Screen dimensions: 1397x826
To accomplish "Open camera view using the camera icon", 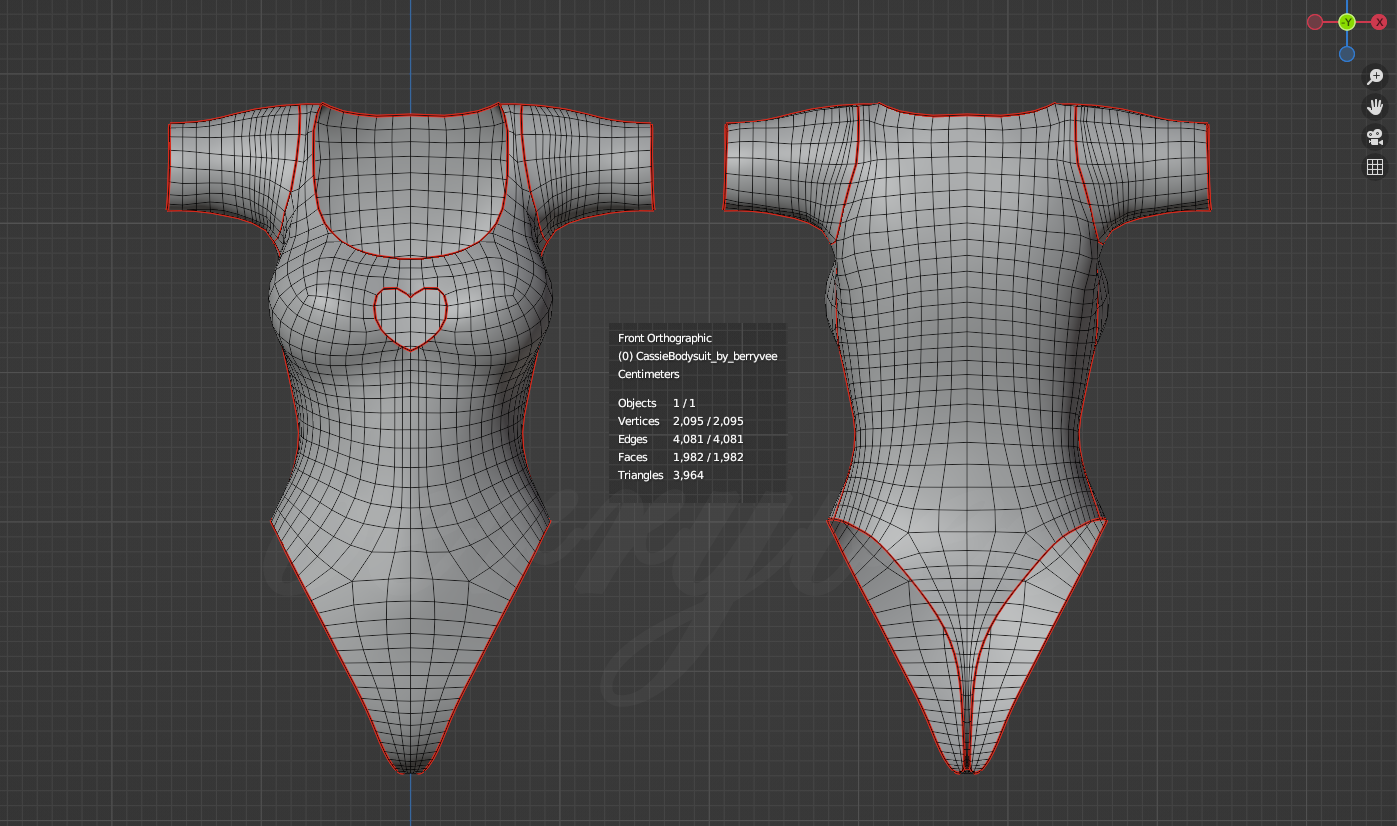I will pos(1375,138).
